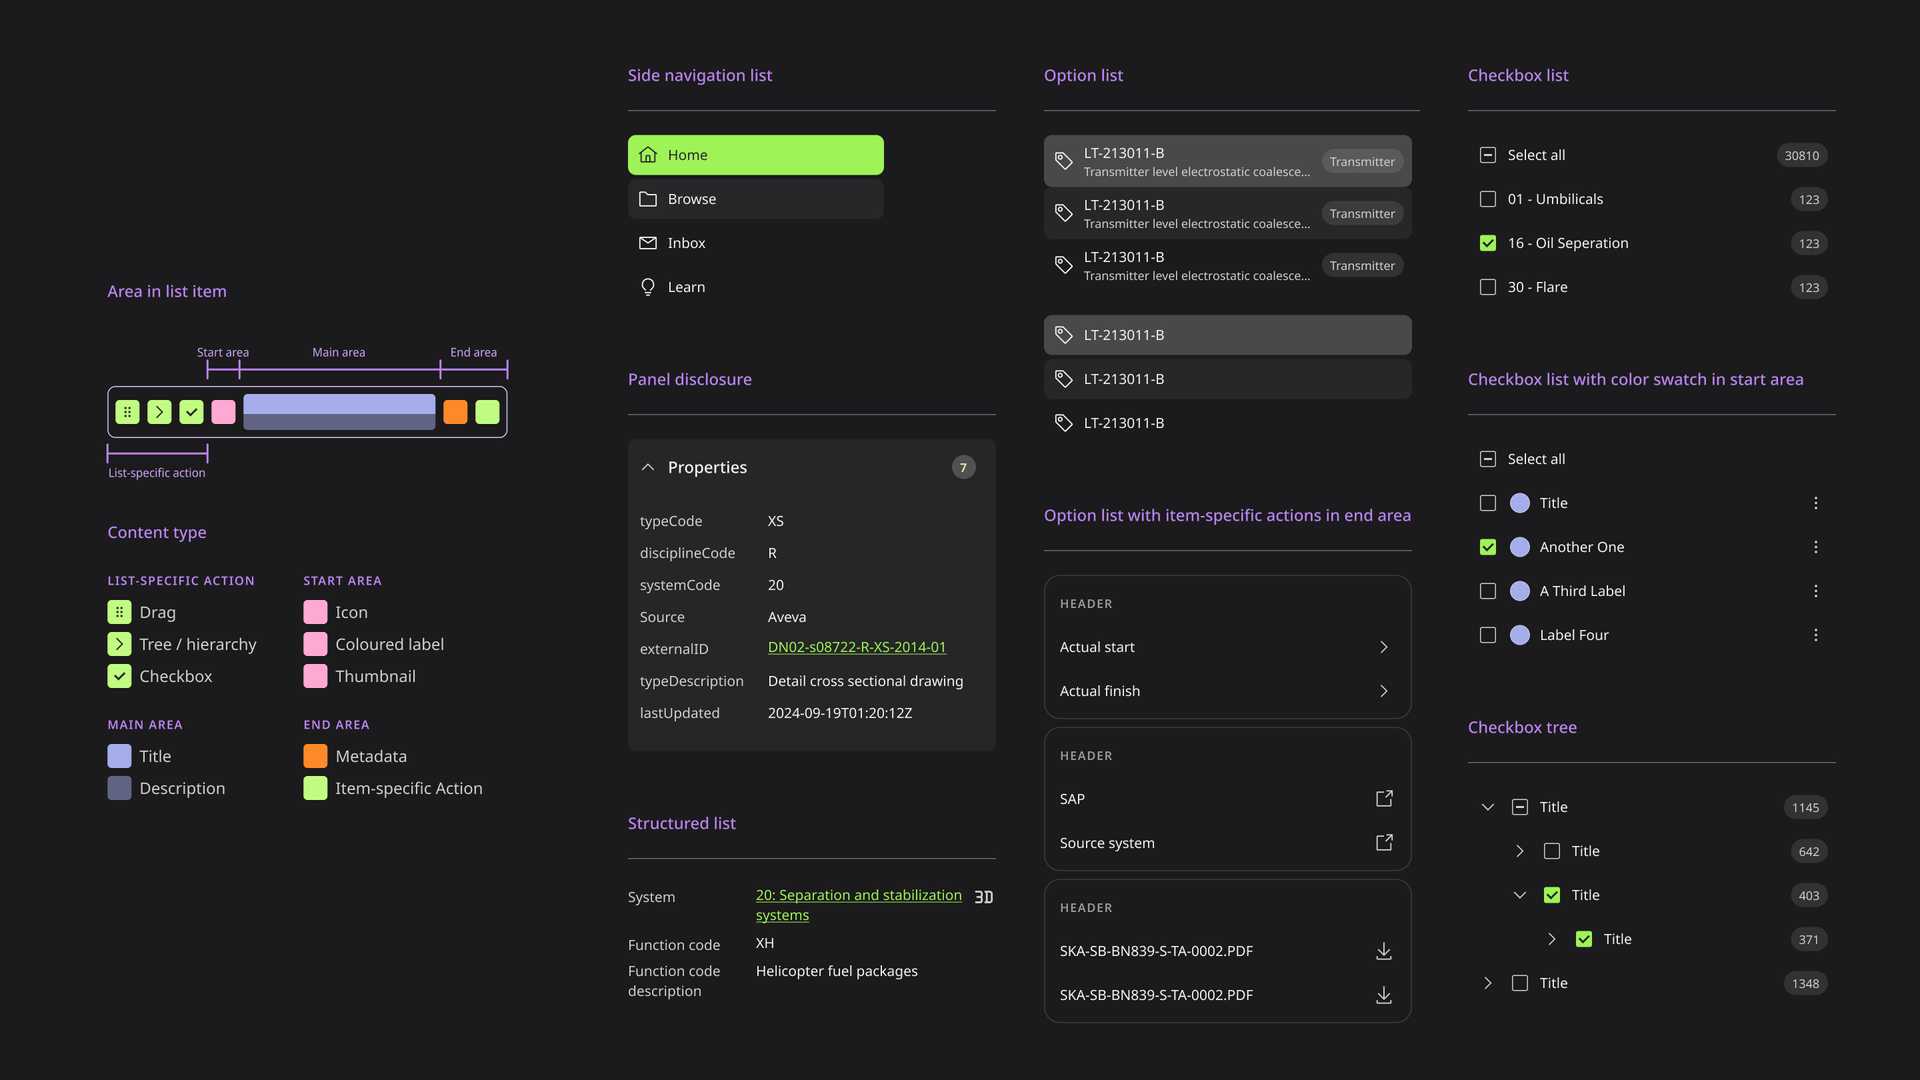This screenshot has width=1920, height=1080.
Task: Collapse the Properties panel with the chevron
Action: pos(648,467)
